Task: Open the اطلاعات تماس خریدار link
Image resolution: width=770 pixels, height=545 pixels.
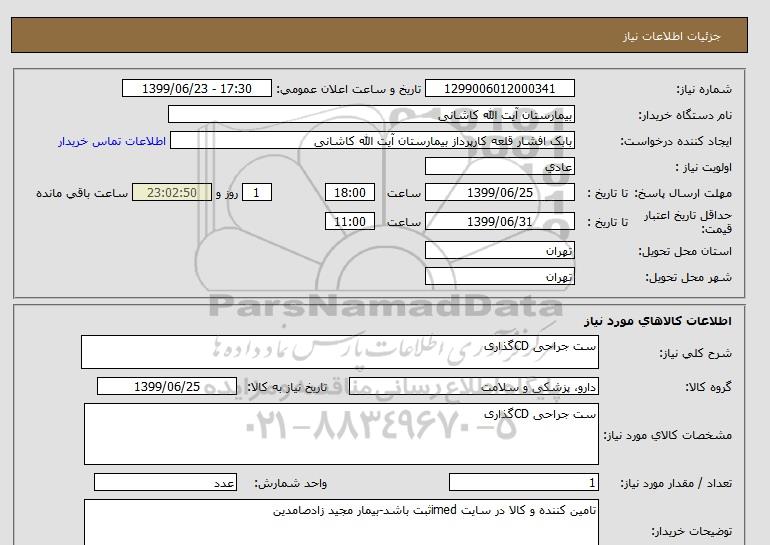Action: [x=111, y=141]
